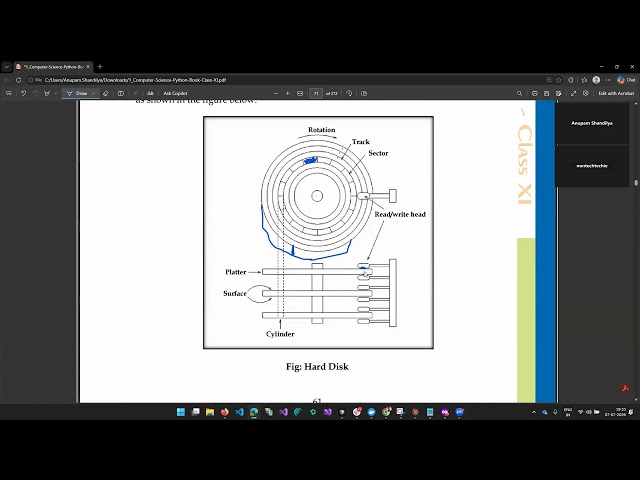Click the page number input field
Screen dimensions: 640x480
316,93
